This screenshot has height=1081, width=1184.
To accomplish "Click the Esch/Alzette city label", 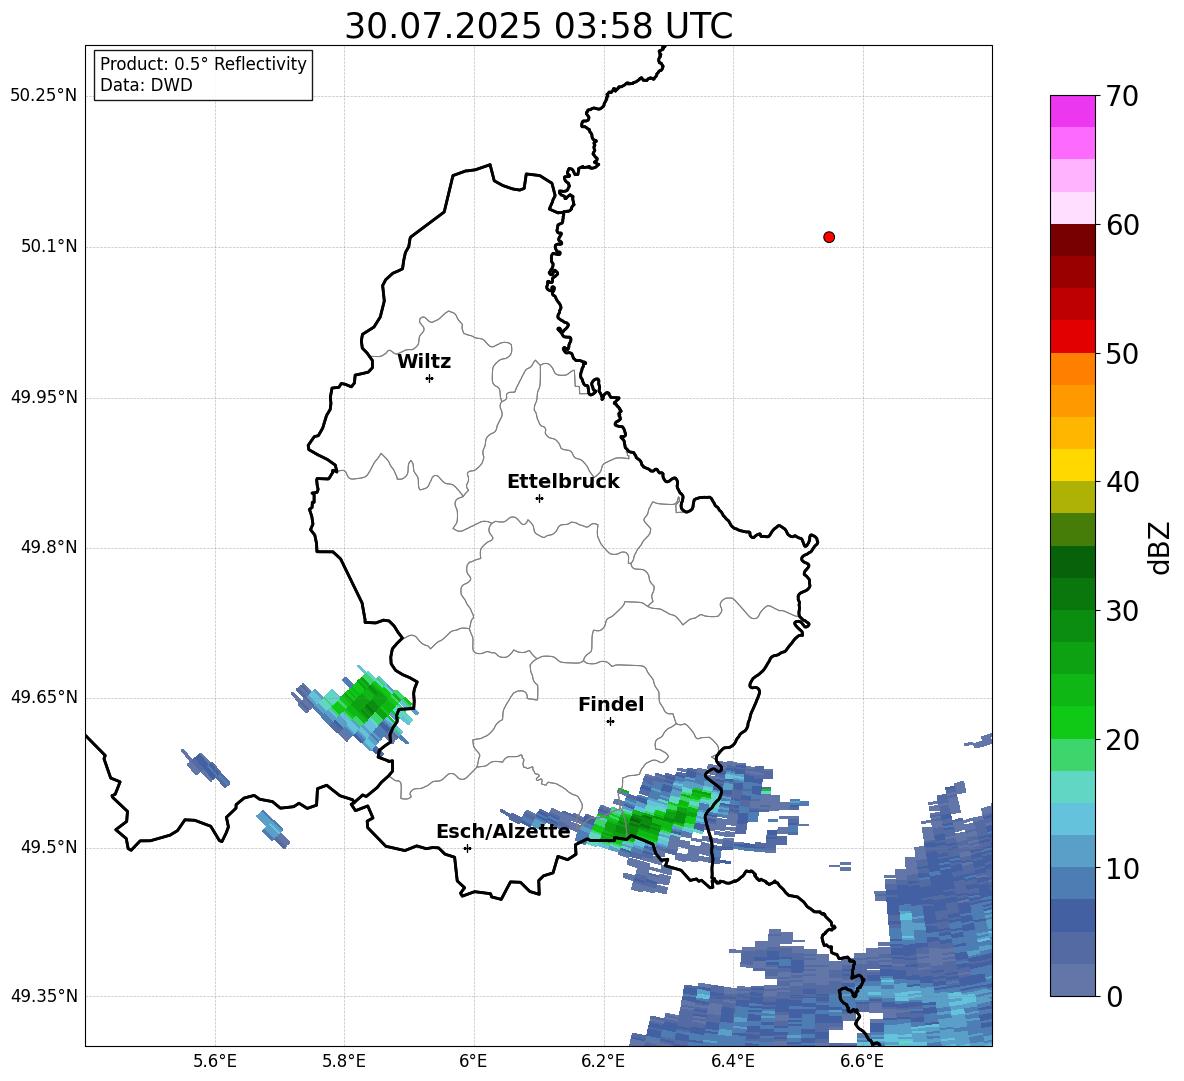I will click(x=503, y=831).
